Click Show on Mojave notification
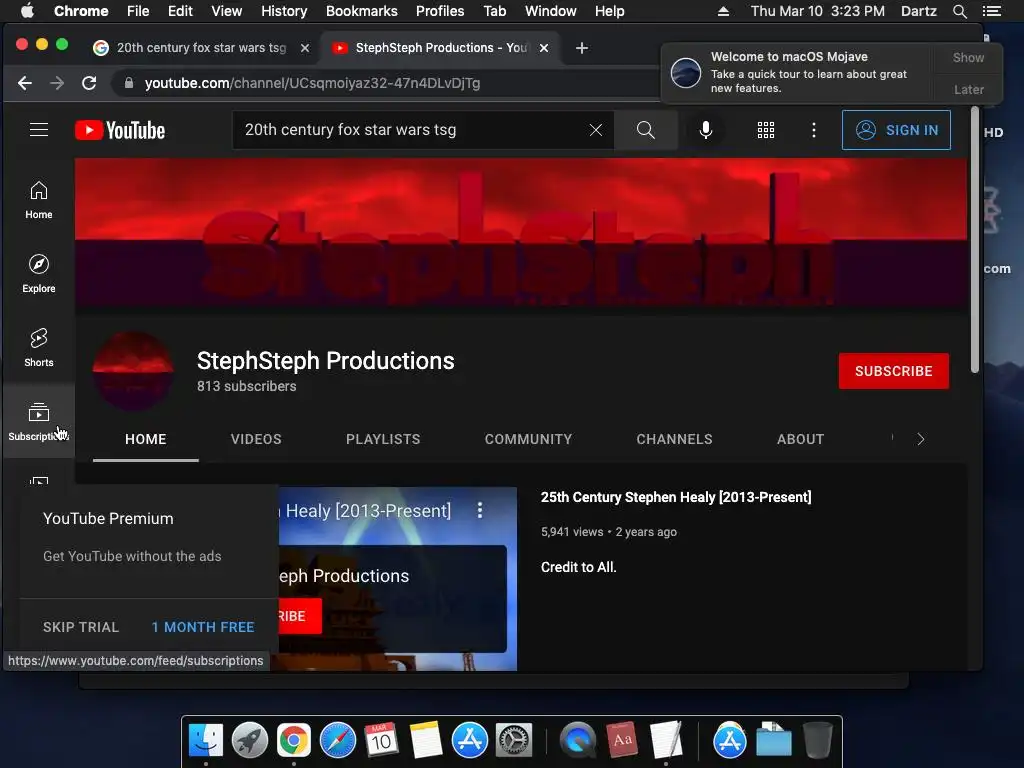 coord(968,57)
